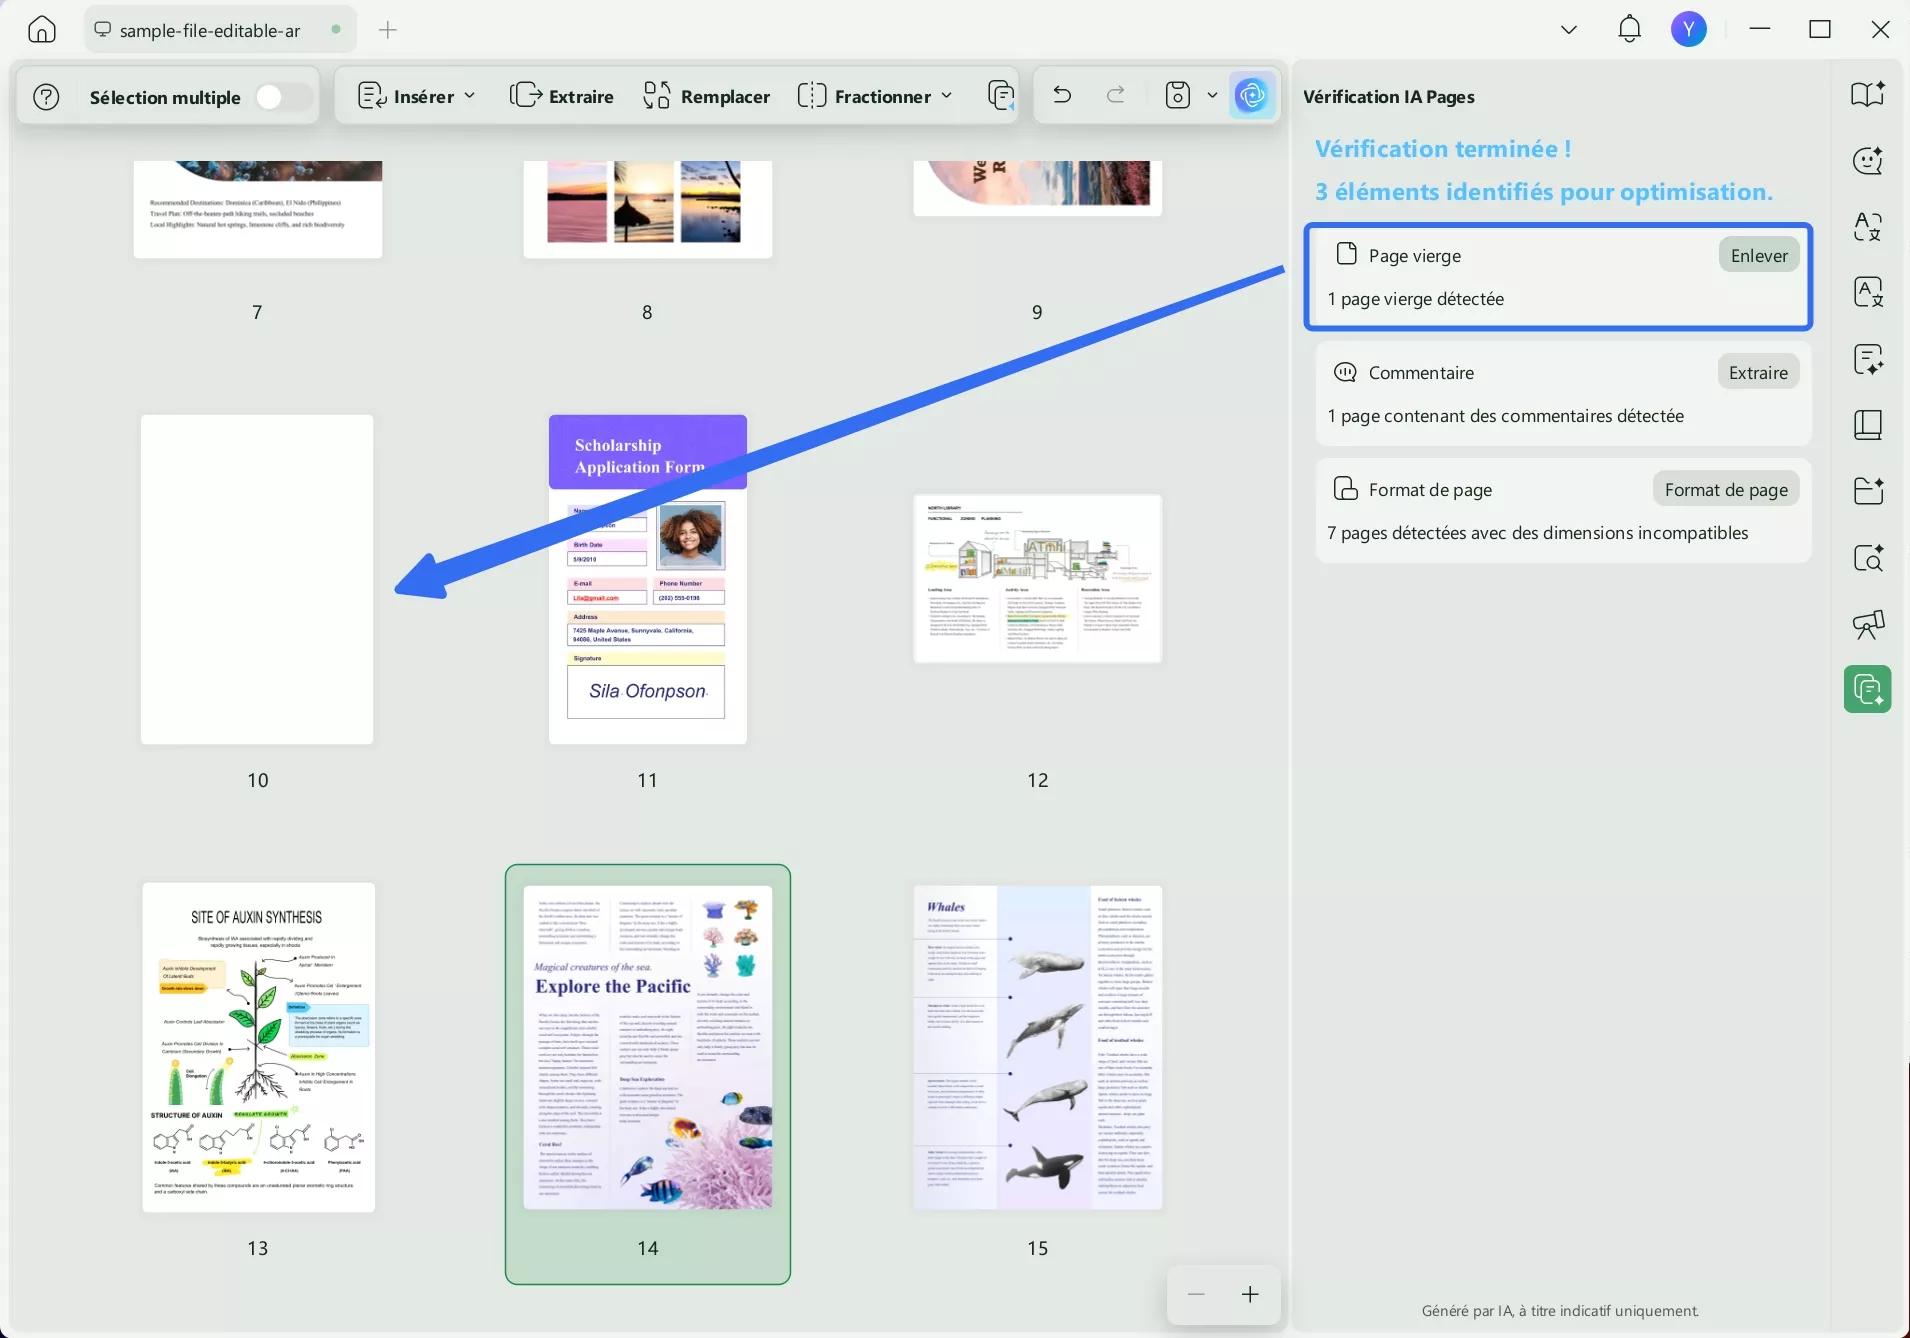This screenshot has width=1910, height=1338.
Task: Open the Insérer dropdown
Action: pyautogui.click(x=416, y=96)
